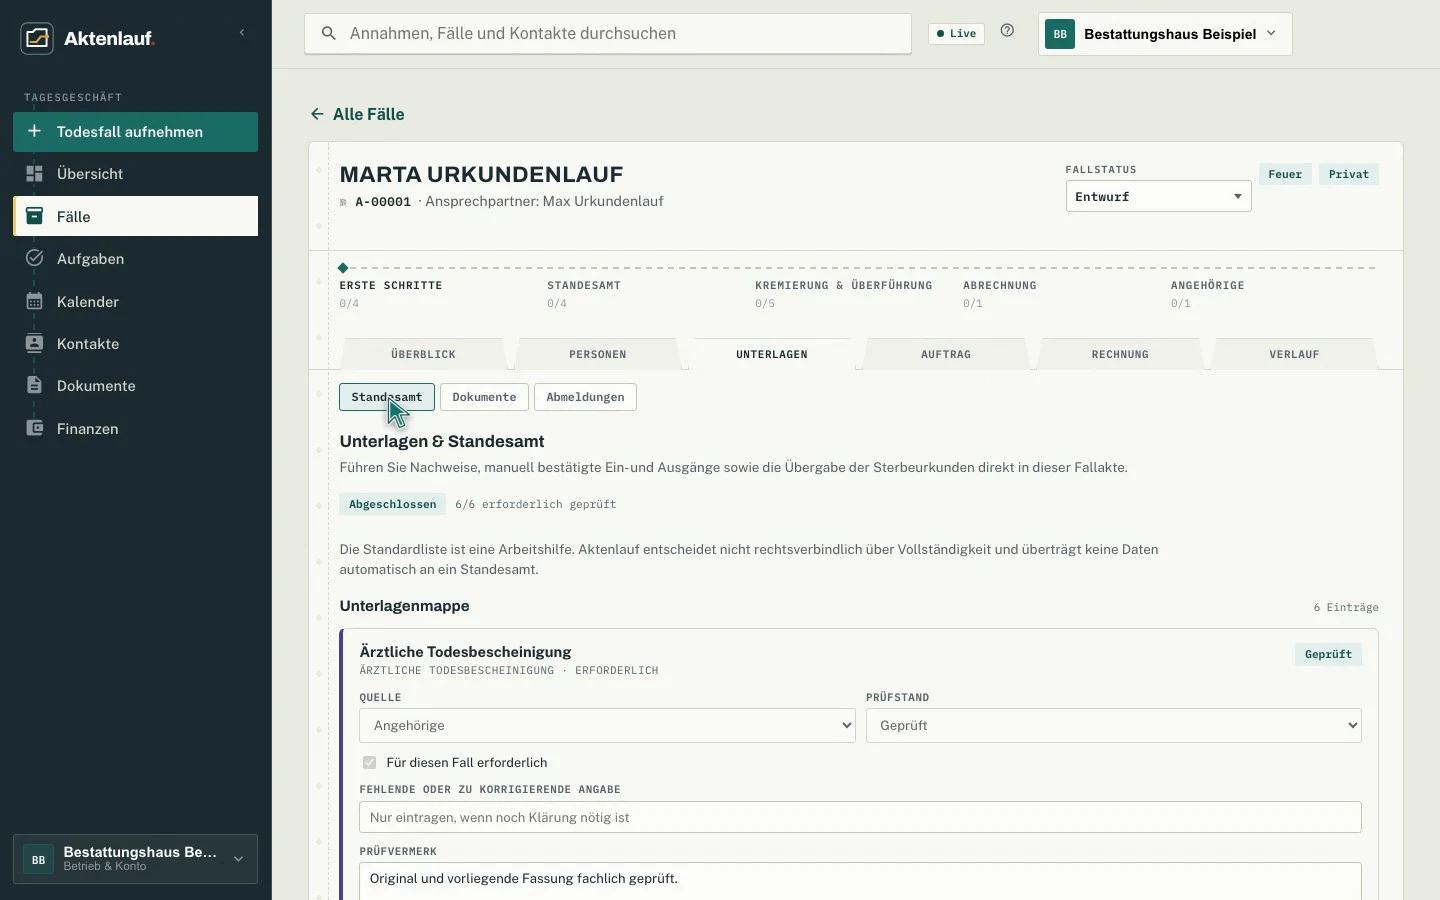Click the plus icon for Todesfall aufnehmen
The image size is (1440, 900).
pos(34,131)
